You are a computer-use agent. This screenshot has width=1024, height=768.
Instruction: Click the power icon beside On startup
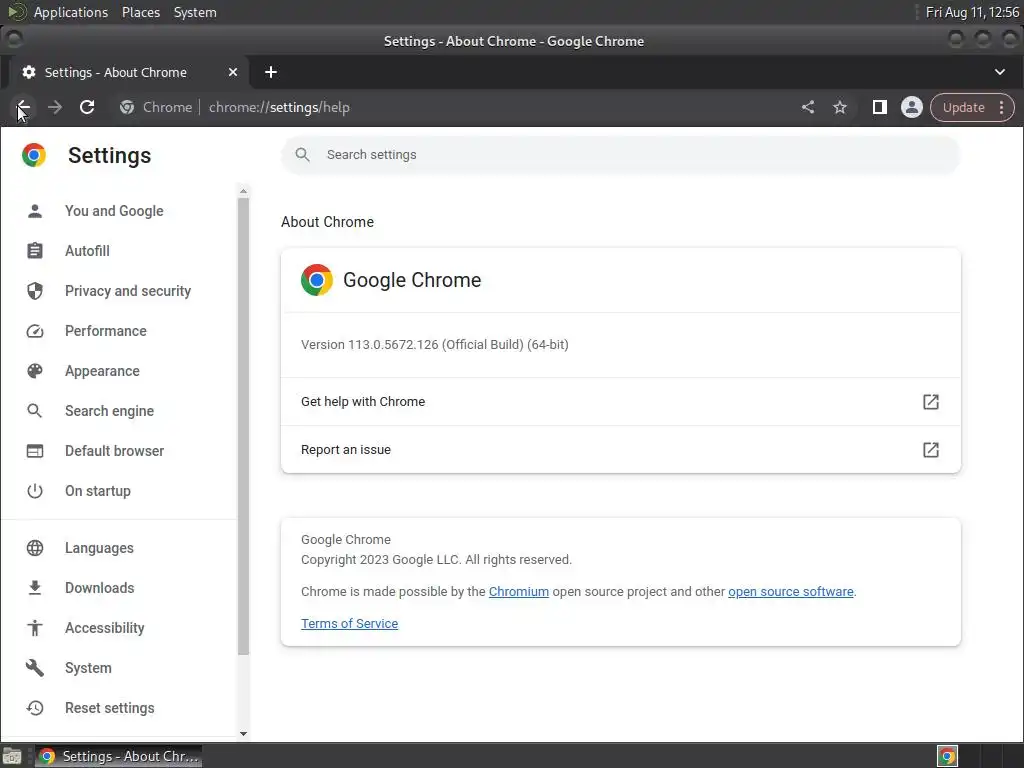pos(35,491)
